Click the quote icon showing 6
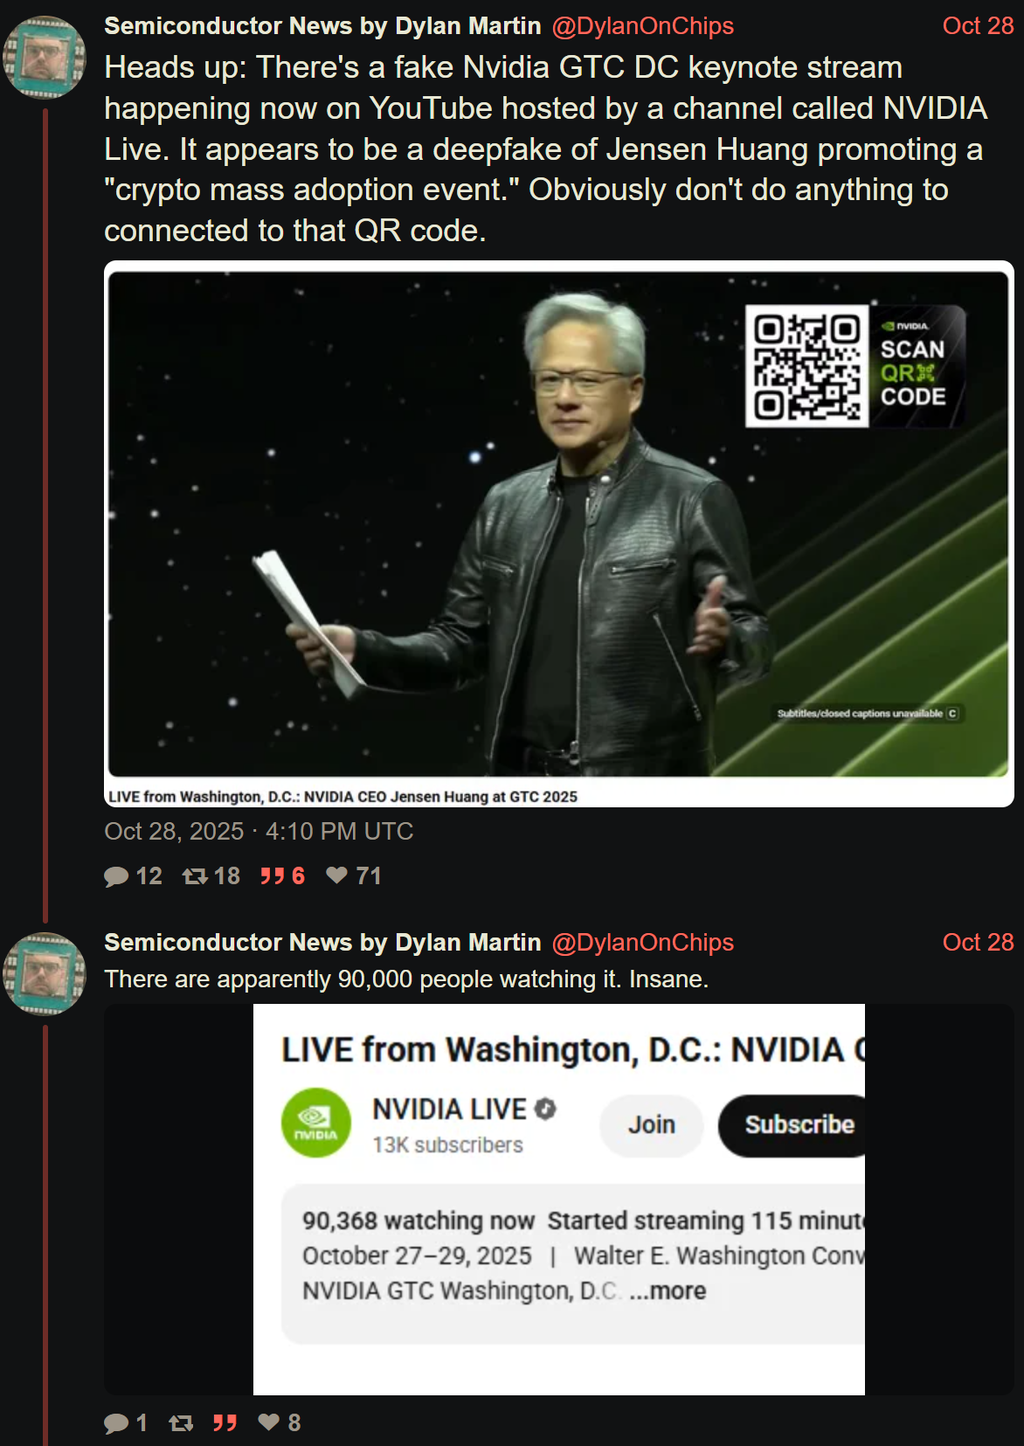The height and width of the screenshot is (1446, 1024). point(272,876)
